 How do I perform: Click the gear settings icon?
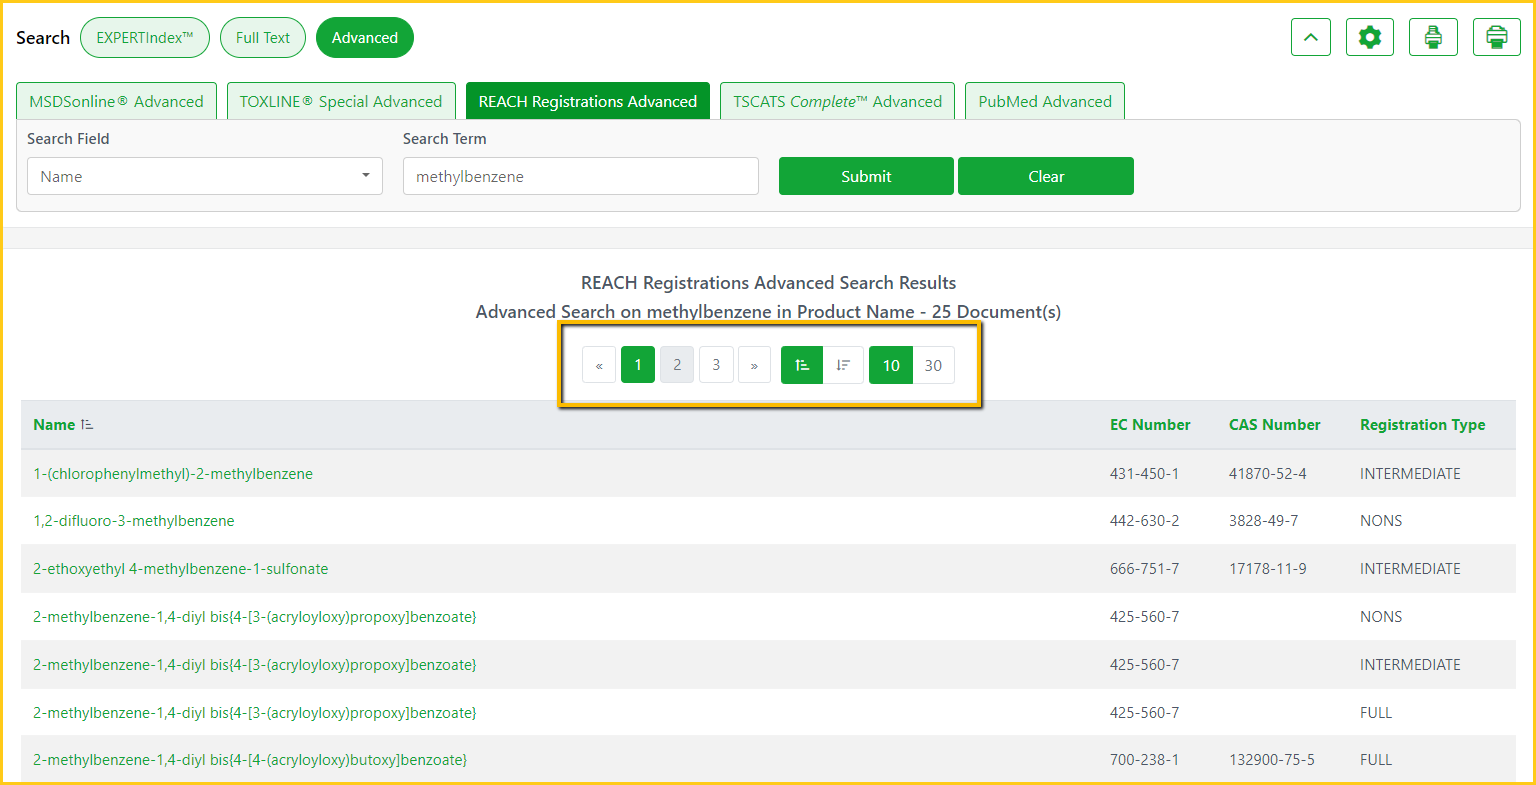point(1369,38)
